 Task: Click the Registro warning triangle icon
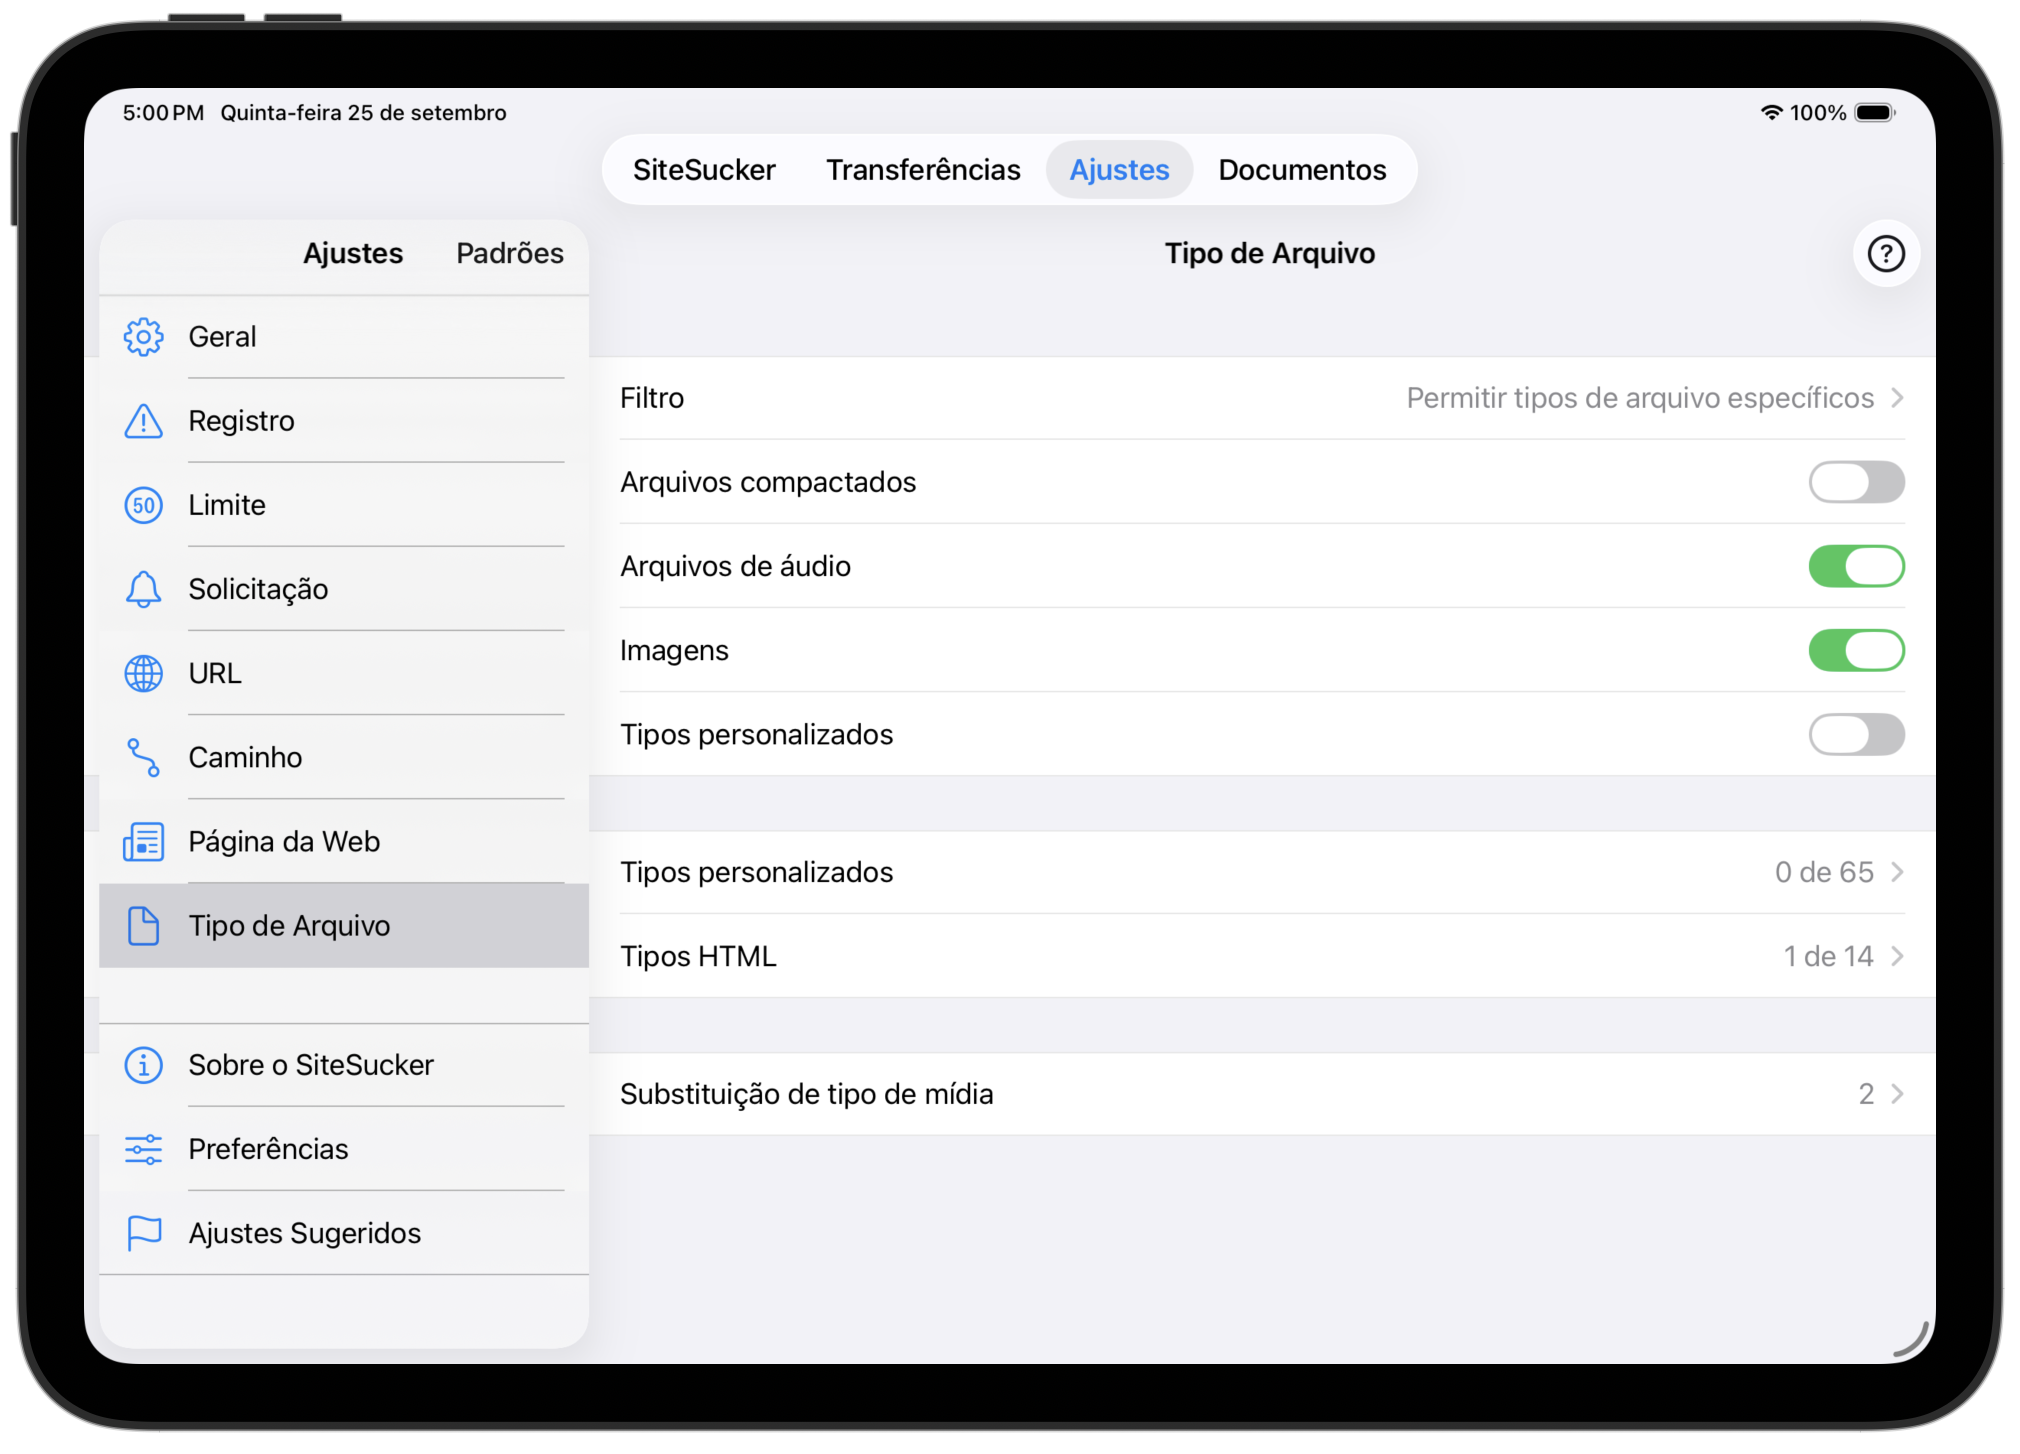coord(144,421)
